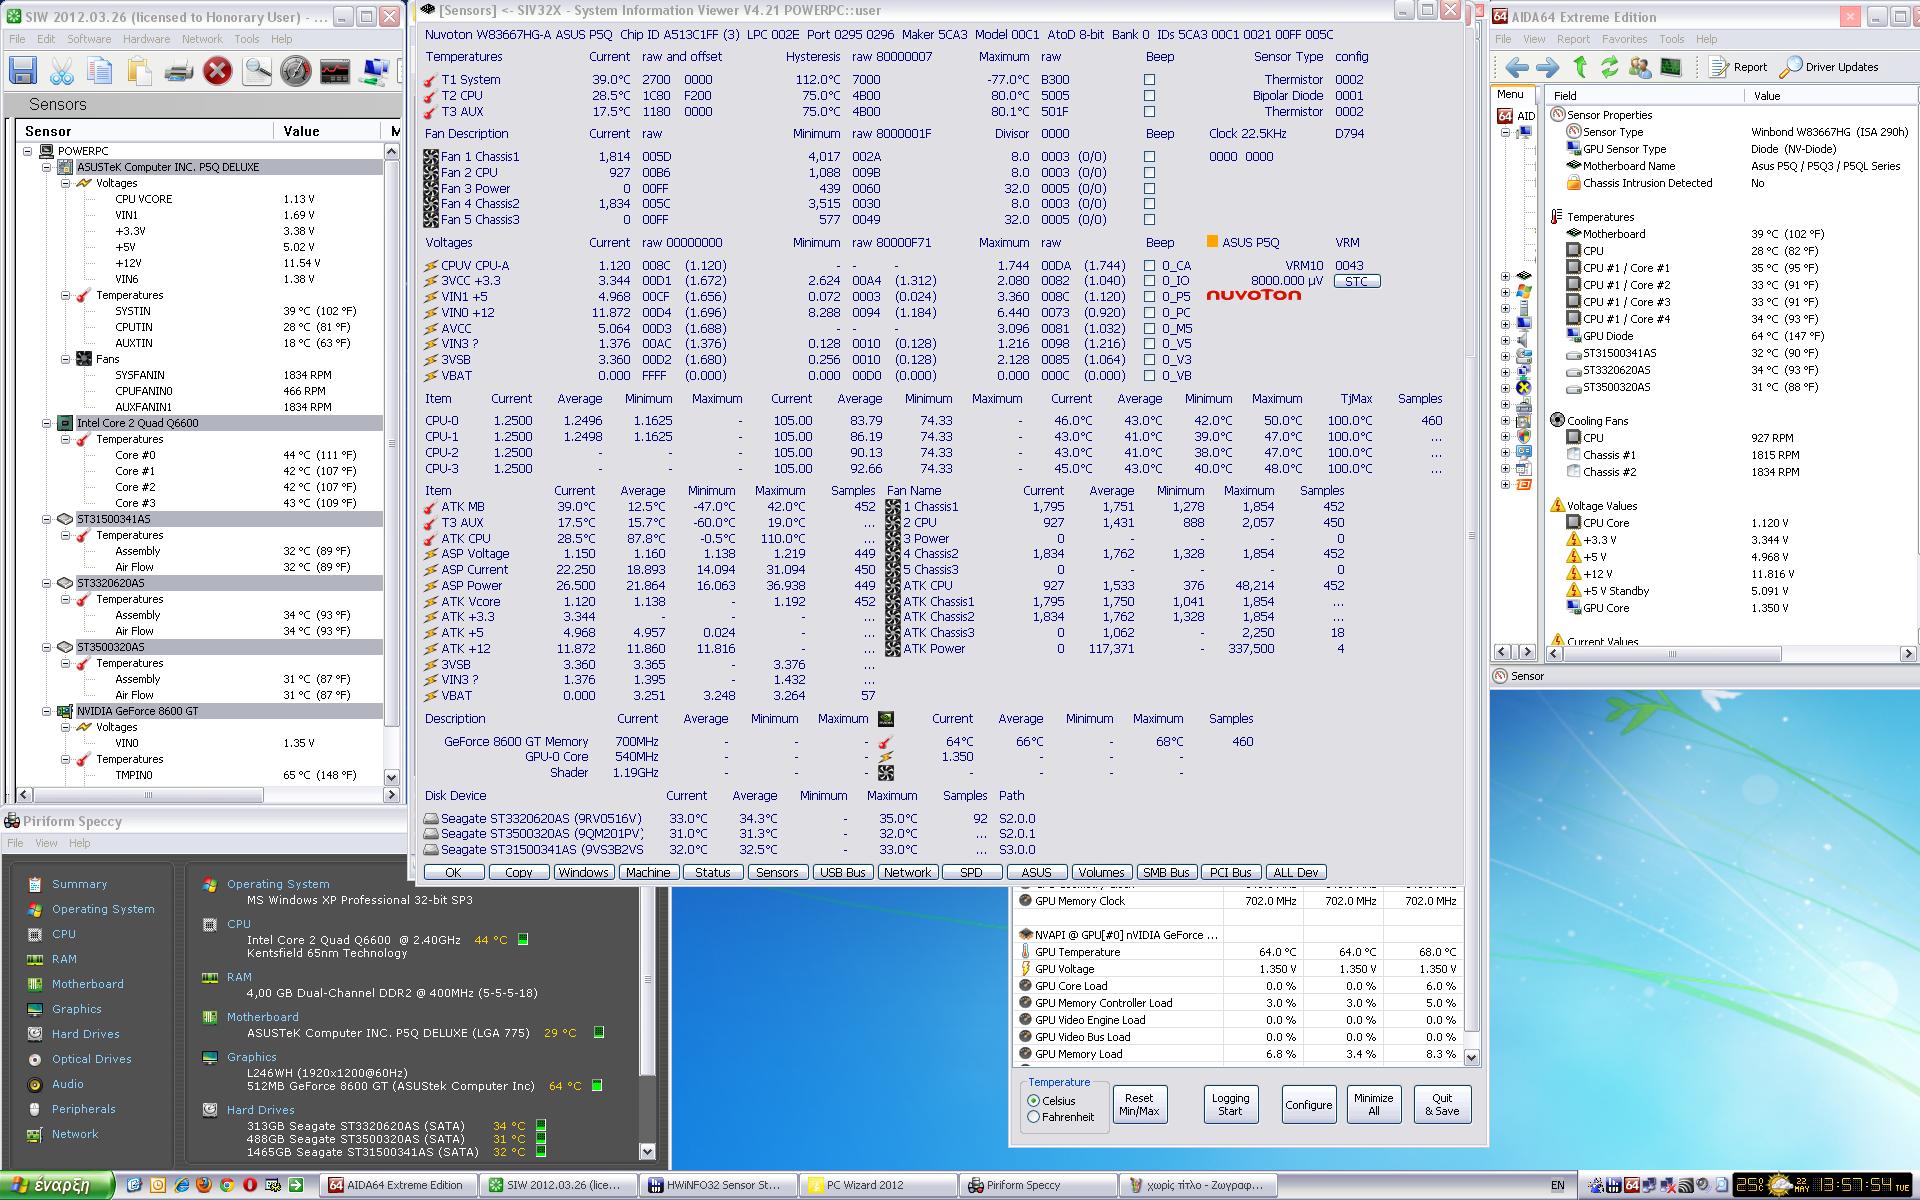Open Software menu in SIW
The image size is (1920, 1200).
click(x=89, y=39)
